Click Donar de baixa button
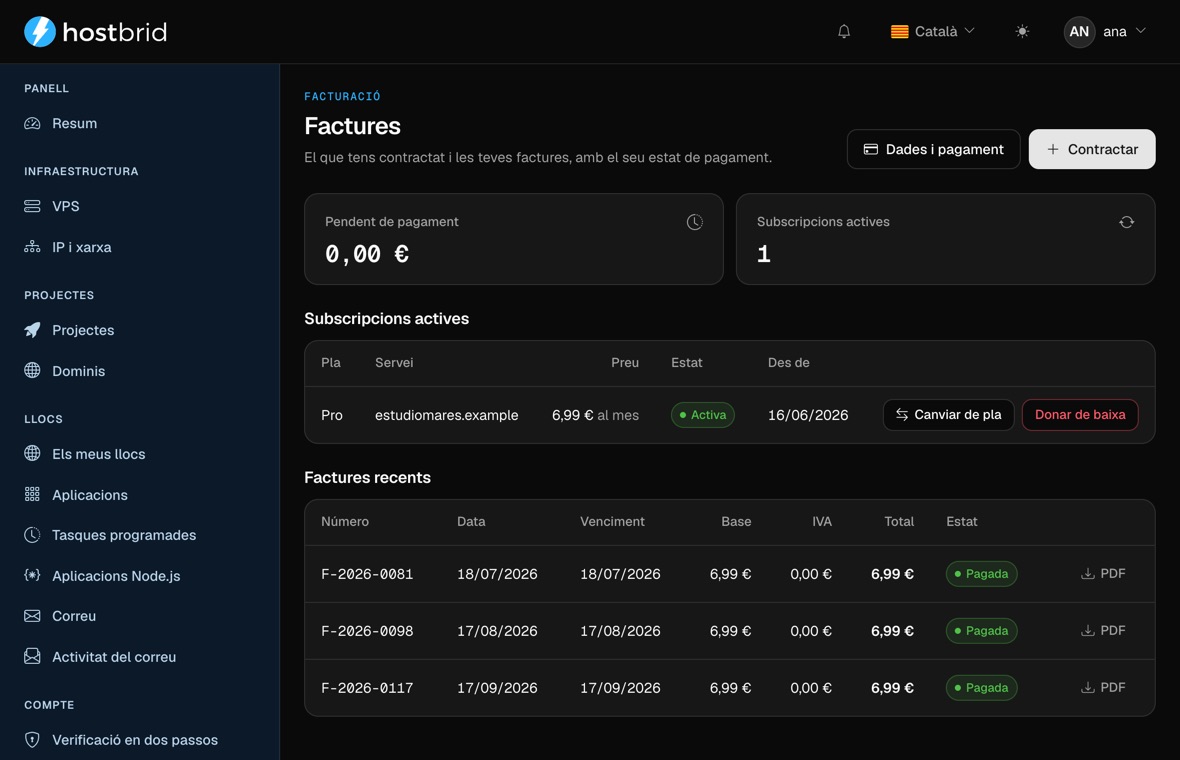 [1080, 415]
